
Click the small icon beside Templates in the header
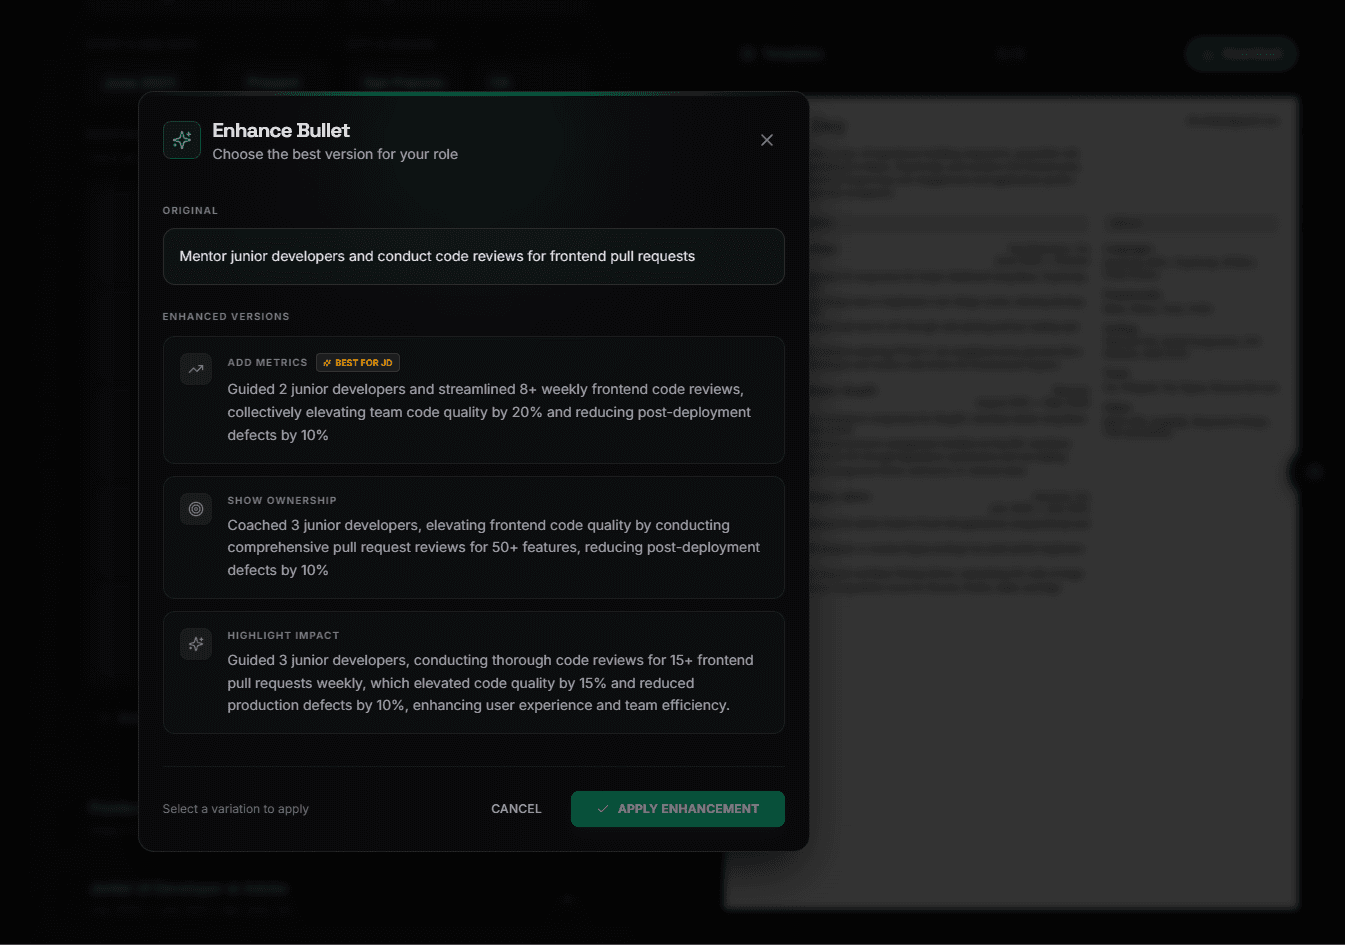pyautogui.click(x=750, y=53)
